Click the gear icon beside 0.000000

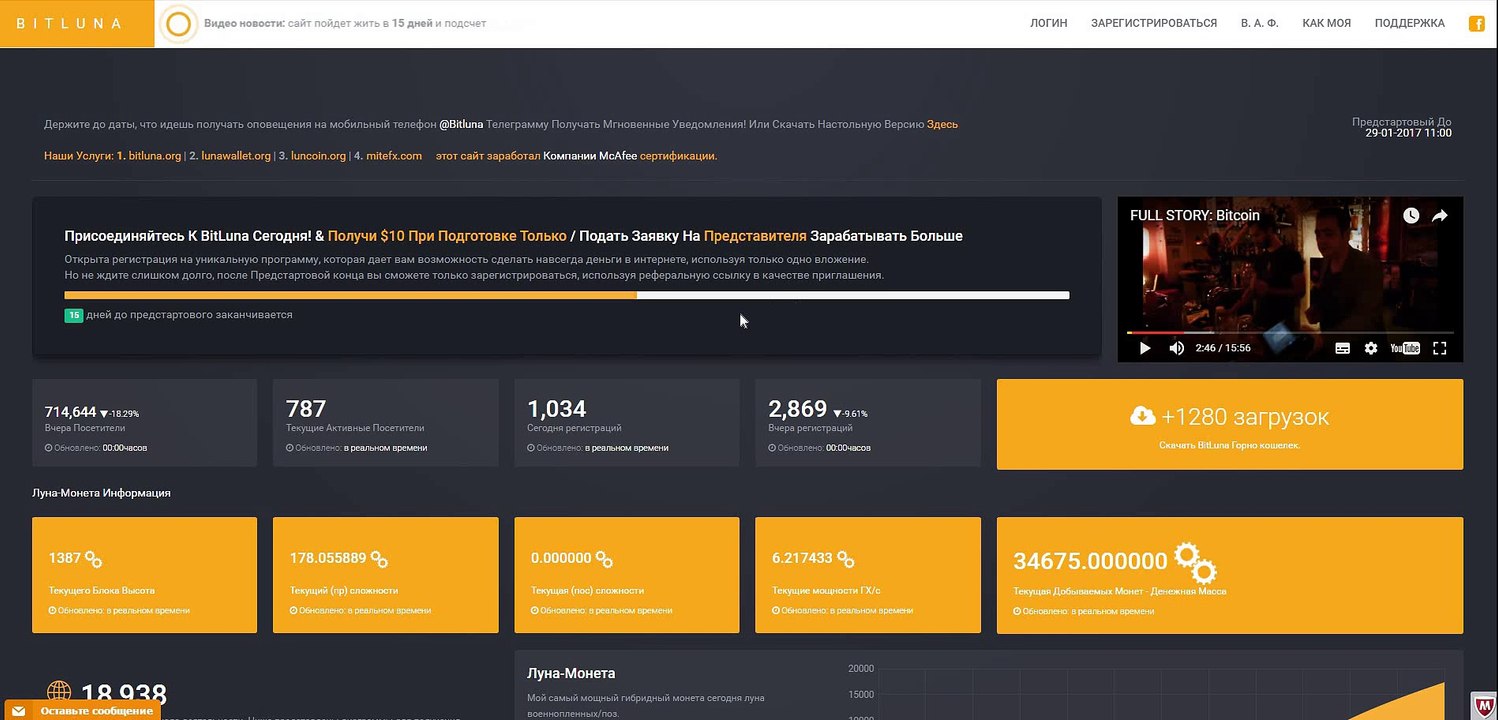(x=605, y=559)
